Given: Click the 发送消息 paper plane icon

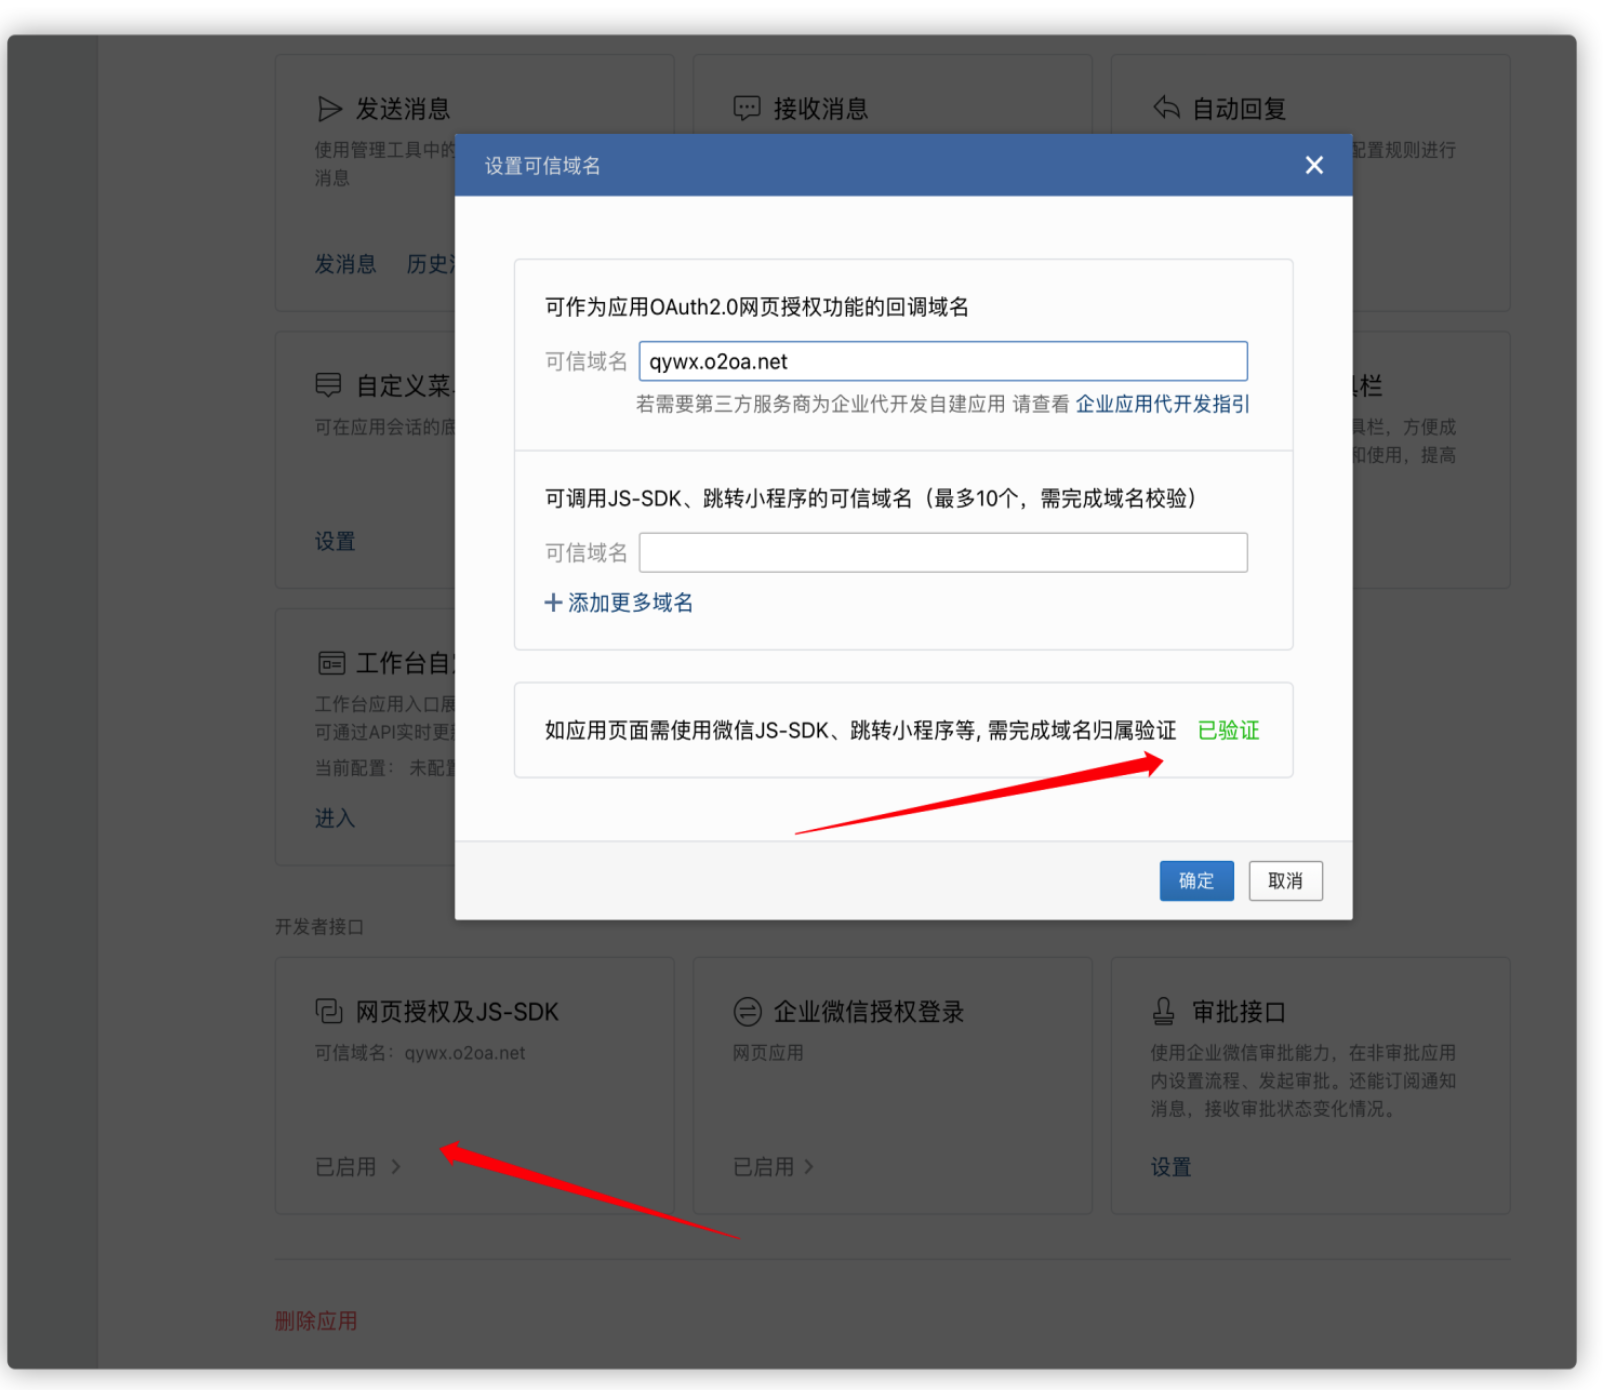Looking at the screenshot, I should coord(329,108).
